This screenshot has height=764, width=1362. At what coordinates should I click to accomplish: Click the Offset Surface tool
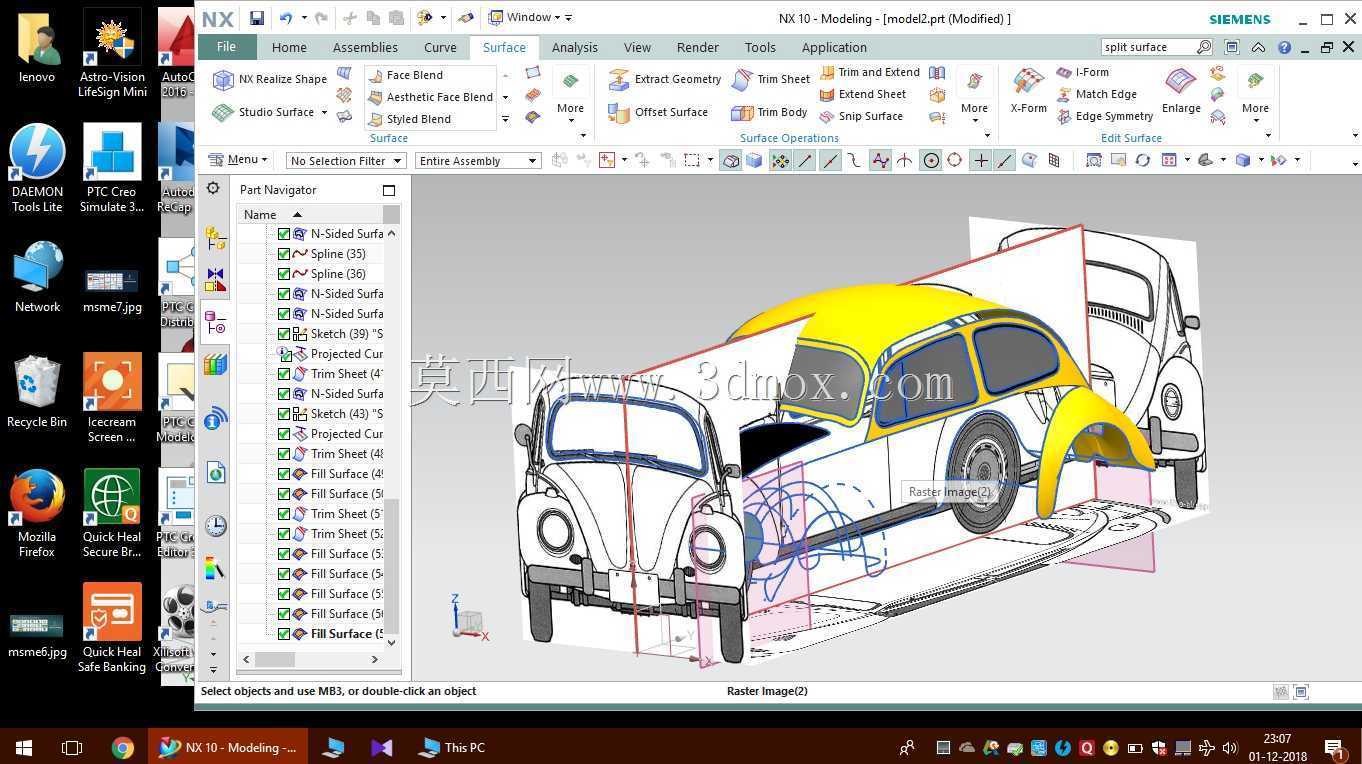658,112
